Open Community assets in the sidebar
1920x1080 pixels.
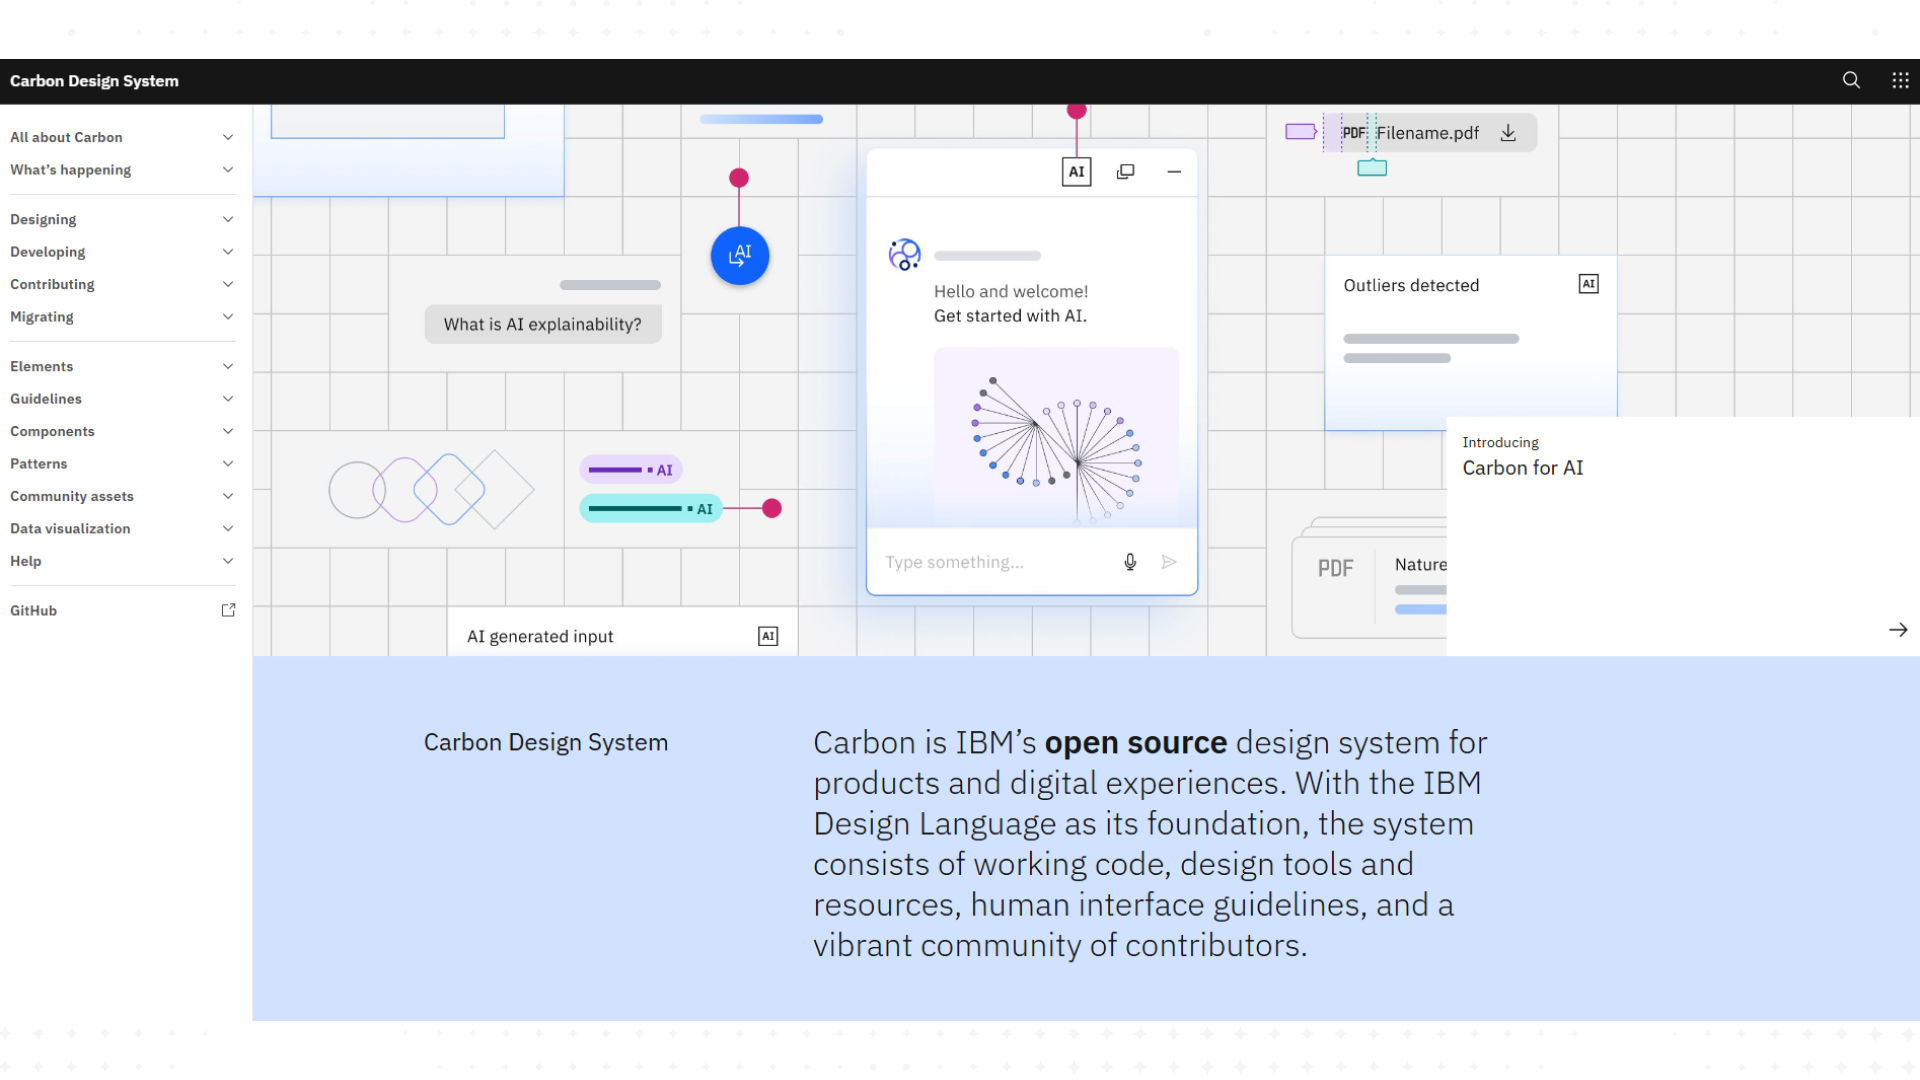click(x=122, y=496)
